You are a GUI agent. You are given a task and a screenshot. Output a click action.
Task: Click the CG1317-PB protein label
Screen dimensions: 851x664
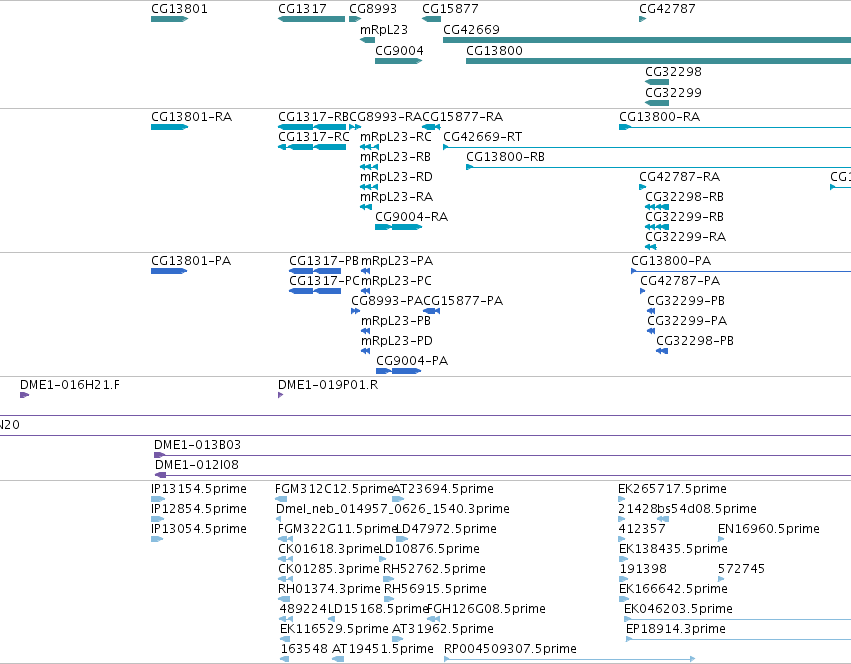pos(324,261)
